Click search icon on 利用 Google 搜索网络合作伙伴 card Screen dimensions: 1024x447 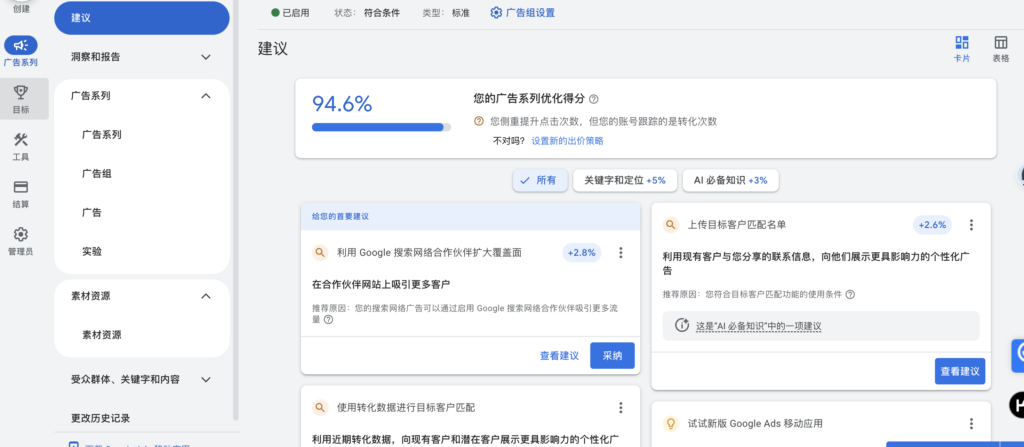(320, 252)
